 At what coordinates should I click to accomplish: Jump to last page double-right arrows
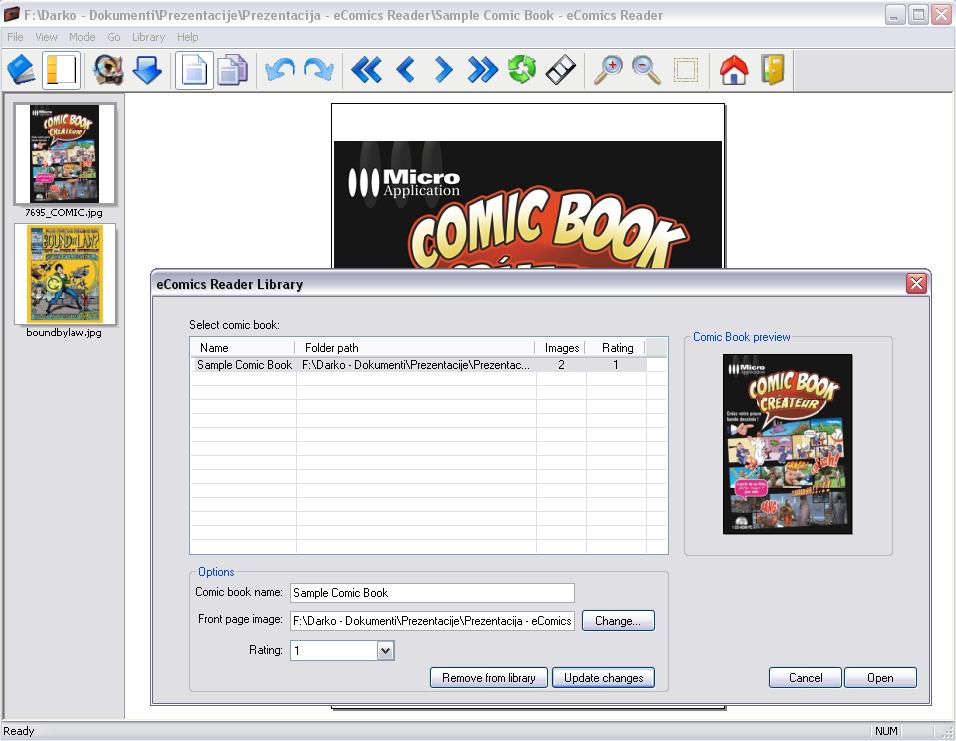click(x=483, y=70)
